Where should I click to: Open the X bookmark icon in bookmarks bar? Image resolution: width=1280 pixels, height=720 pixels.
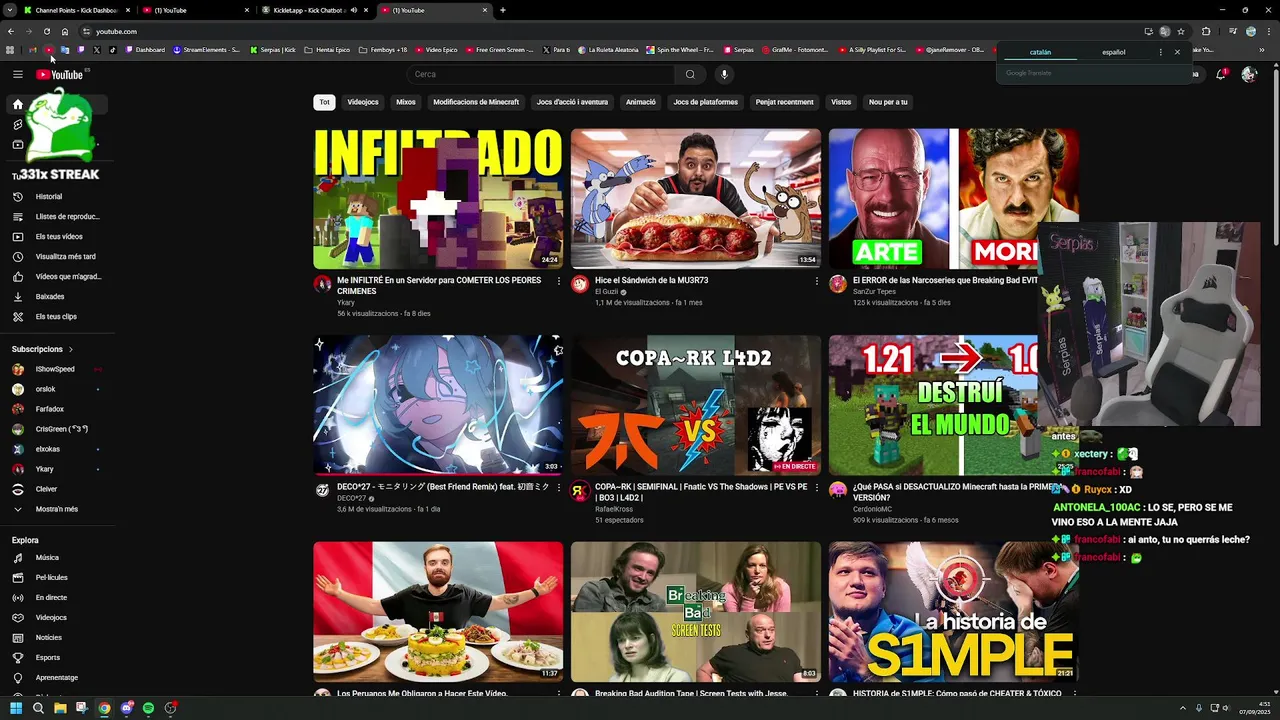click(x=96, y=49)
